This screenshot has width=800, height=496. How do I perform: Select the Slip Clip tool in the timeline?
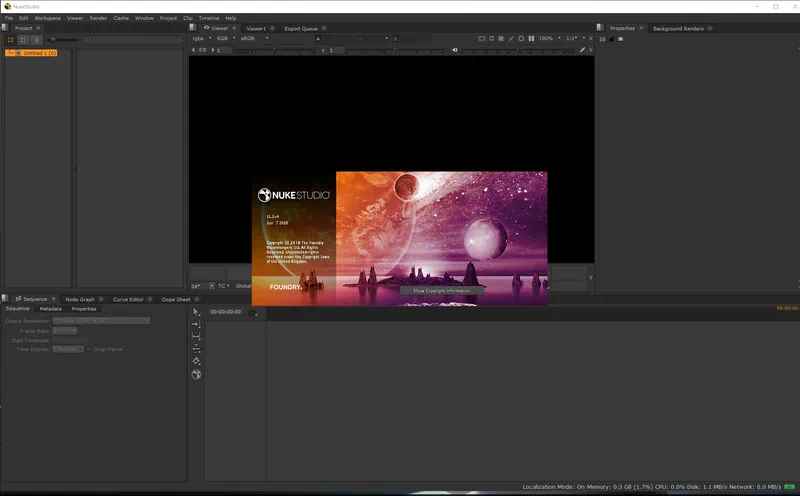click(x=196, y=336)
